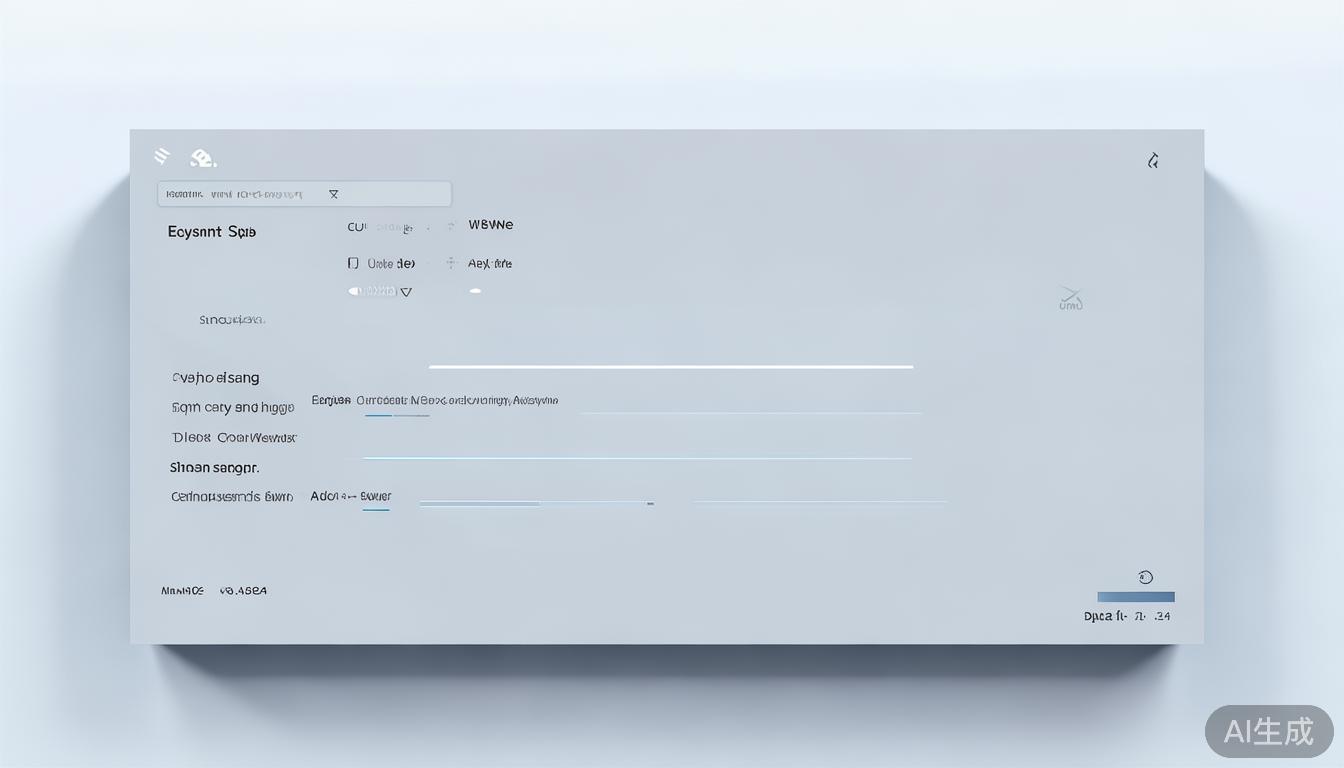Click the small icon before the "WBWNe" label

pos(451,226)
